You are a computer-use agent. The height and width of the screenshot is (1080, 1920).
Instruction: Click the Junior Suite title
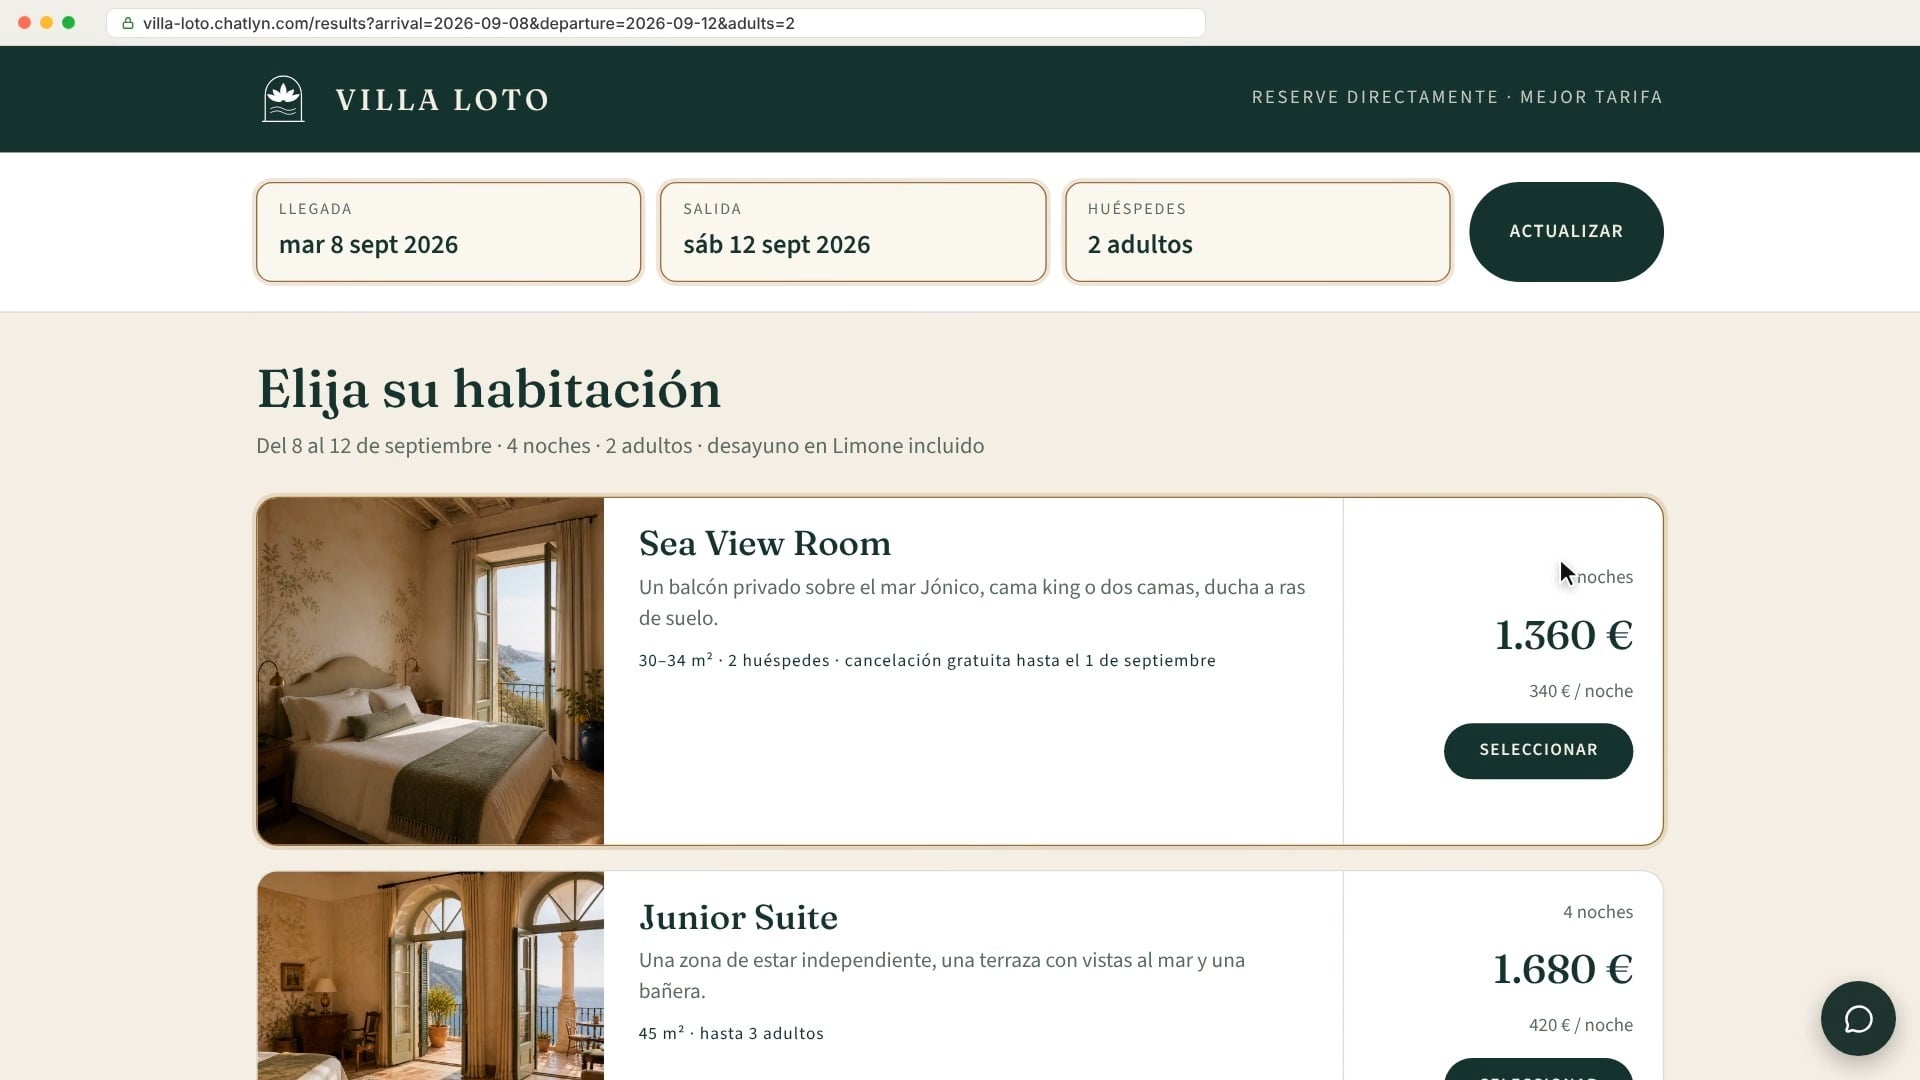tap(738, 917)
